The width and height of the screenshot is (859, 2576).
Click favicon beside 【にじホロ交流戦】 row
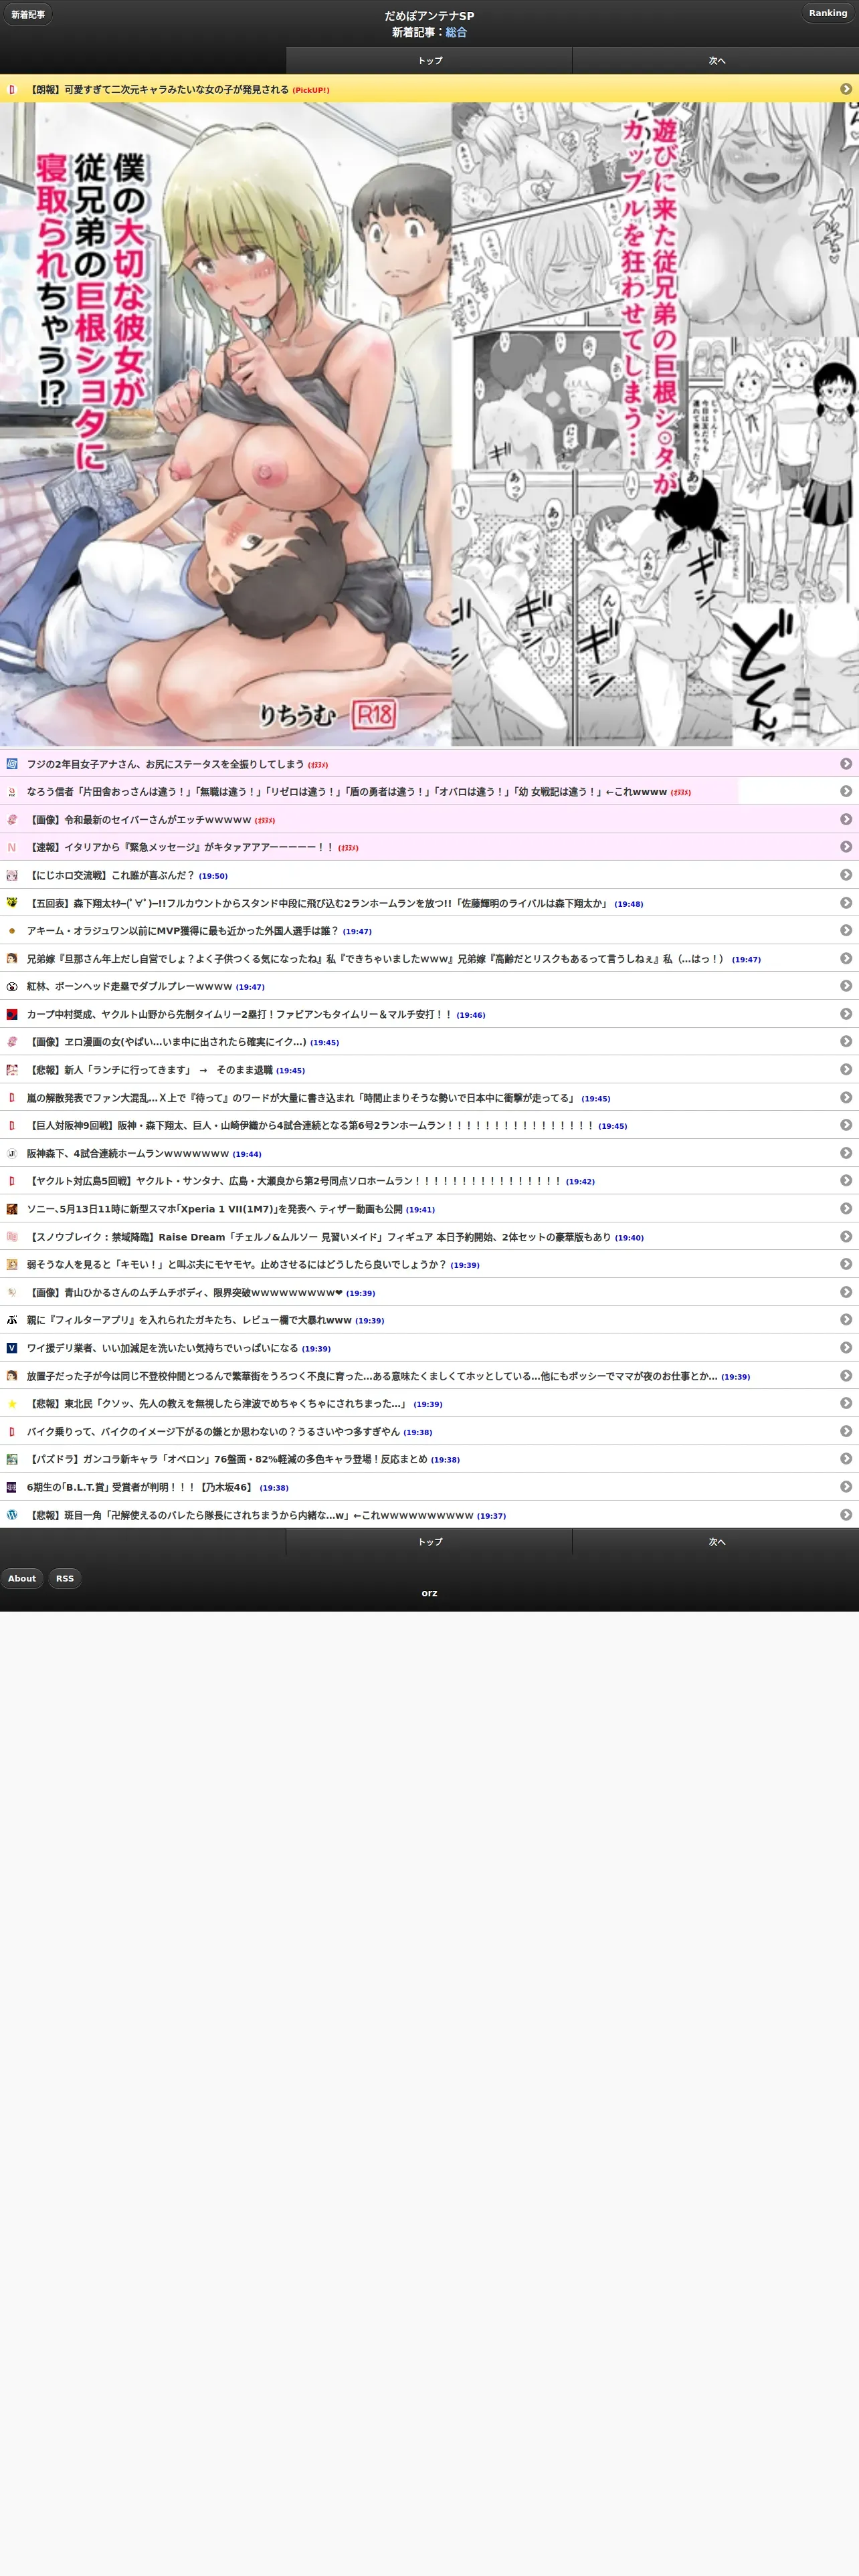12,875
